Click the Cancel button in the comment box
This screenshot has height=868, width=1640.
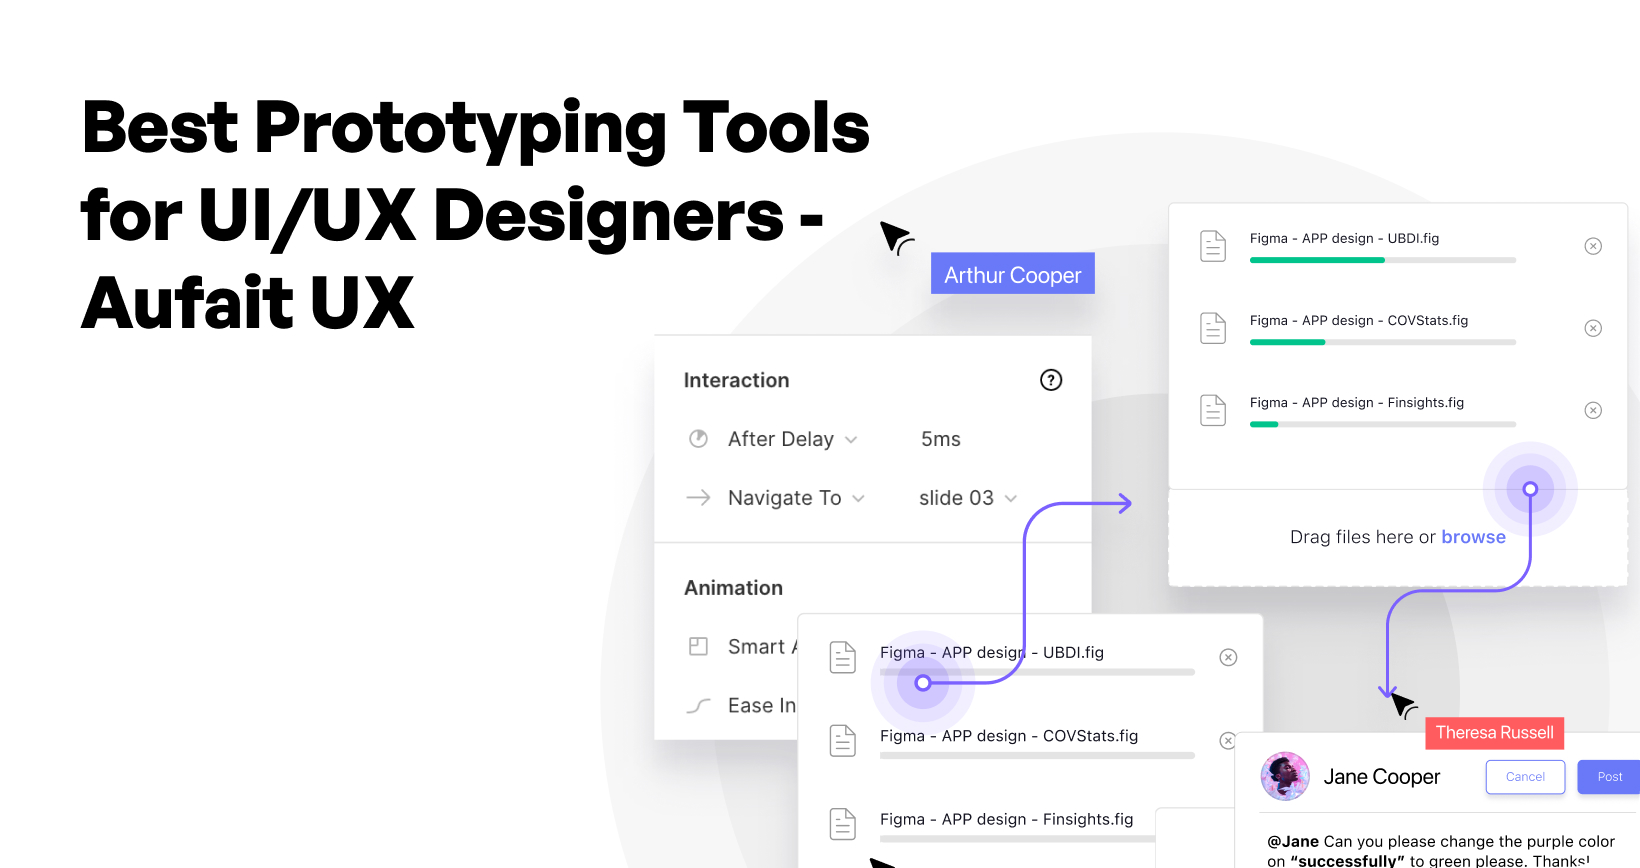(x=1525, y=777)
